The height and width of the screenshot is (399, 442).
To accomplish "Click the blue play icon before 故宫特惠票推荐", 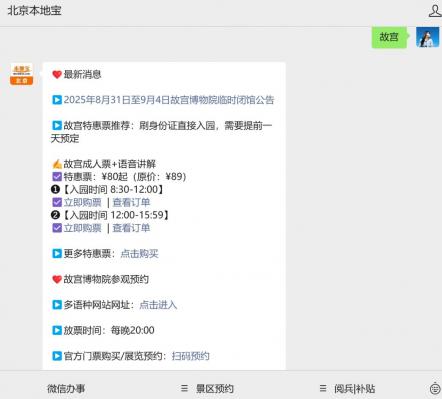I will point(57,125).
